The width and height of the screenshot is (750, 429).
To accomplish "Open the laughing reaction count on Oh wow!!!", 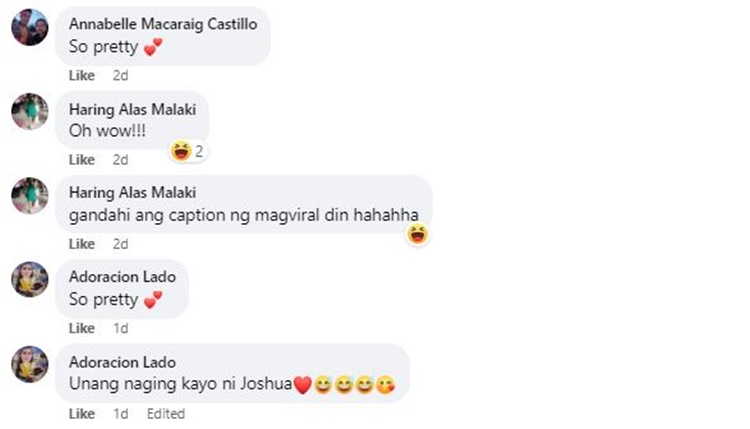I will coord(188,152).
